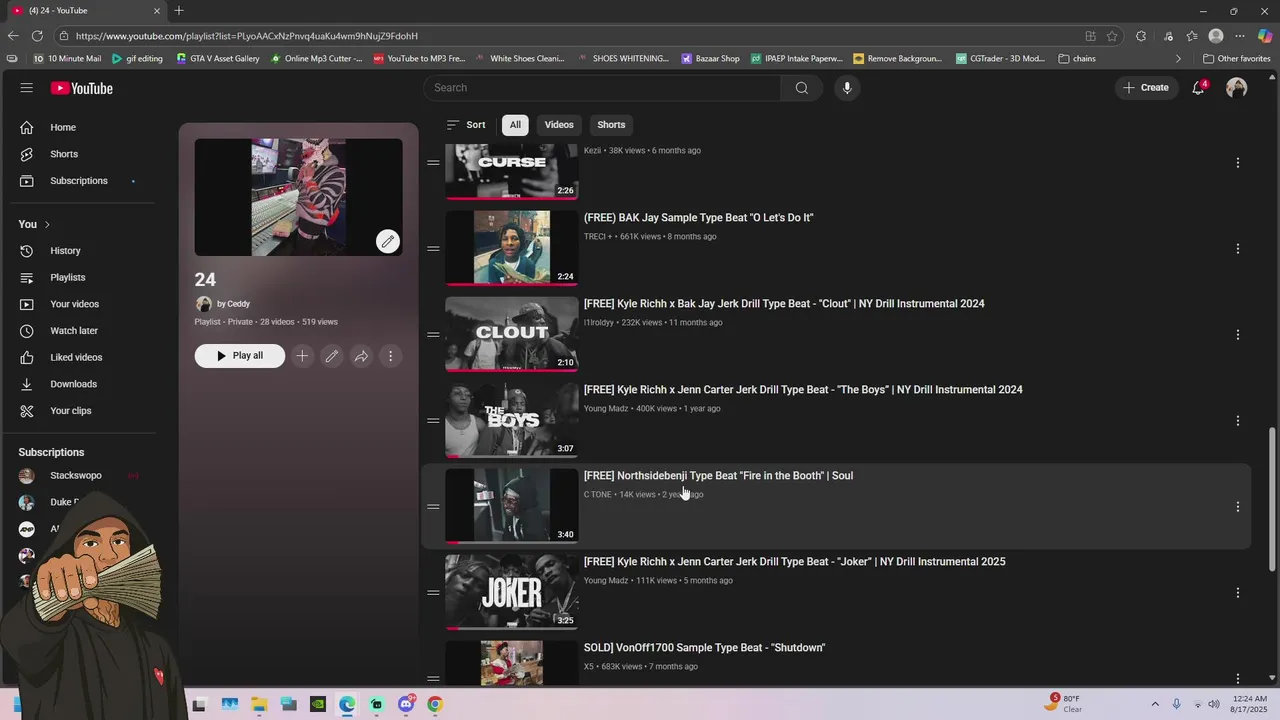Open more actions for Curse video
Image resolution: width=1280 pixels, height=720 pixels.
coord(1238,163)
